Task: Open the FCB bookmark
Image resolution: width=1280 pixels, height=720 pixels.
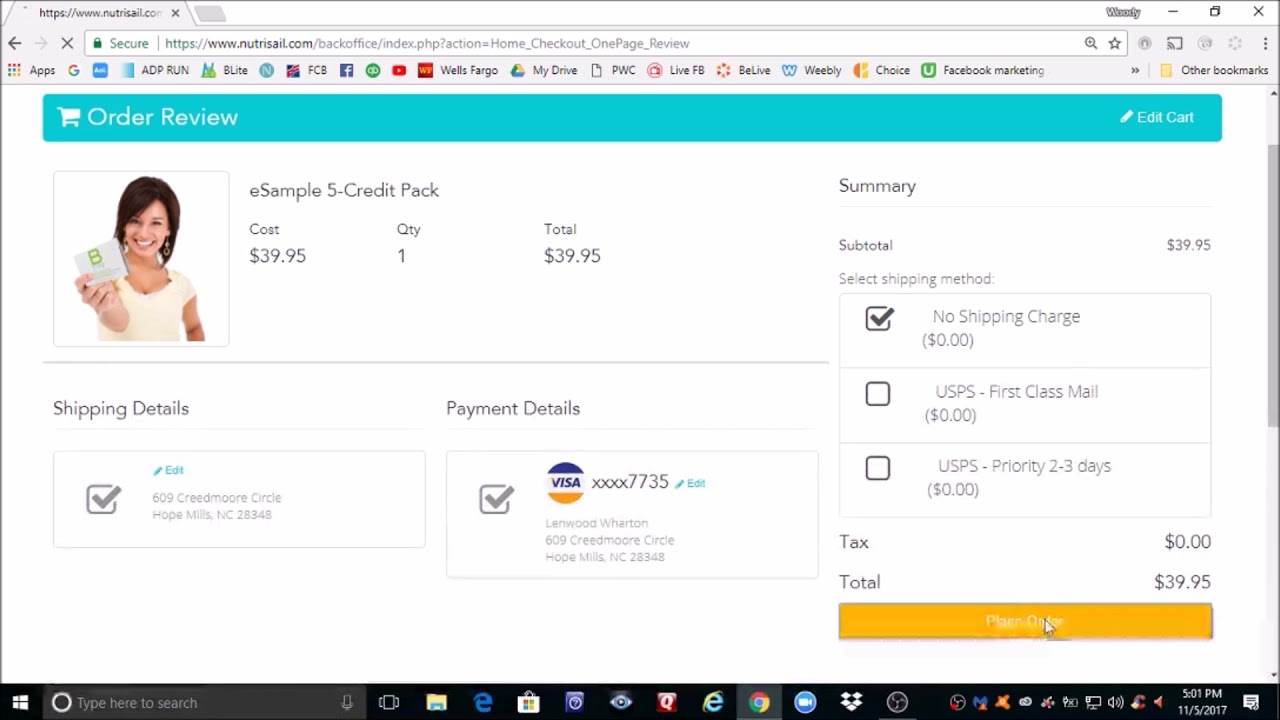Action: pos(306,70)
